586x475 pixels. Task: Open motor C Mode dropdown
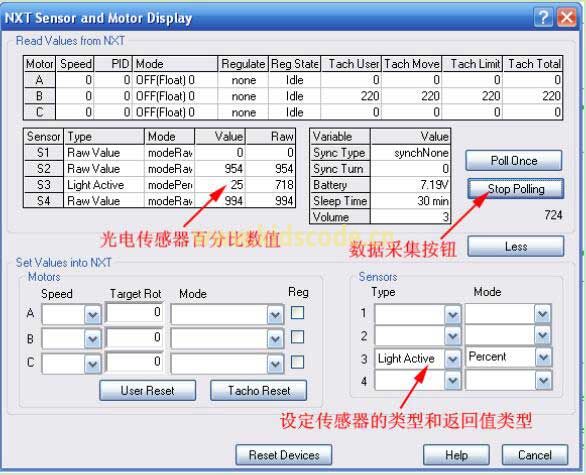[x=275, y=364]
